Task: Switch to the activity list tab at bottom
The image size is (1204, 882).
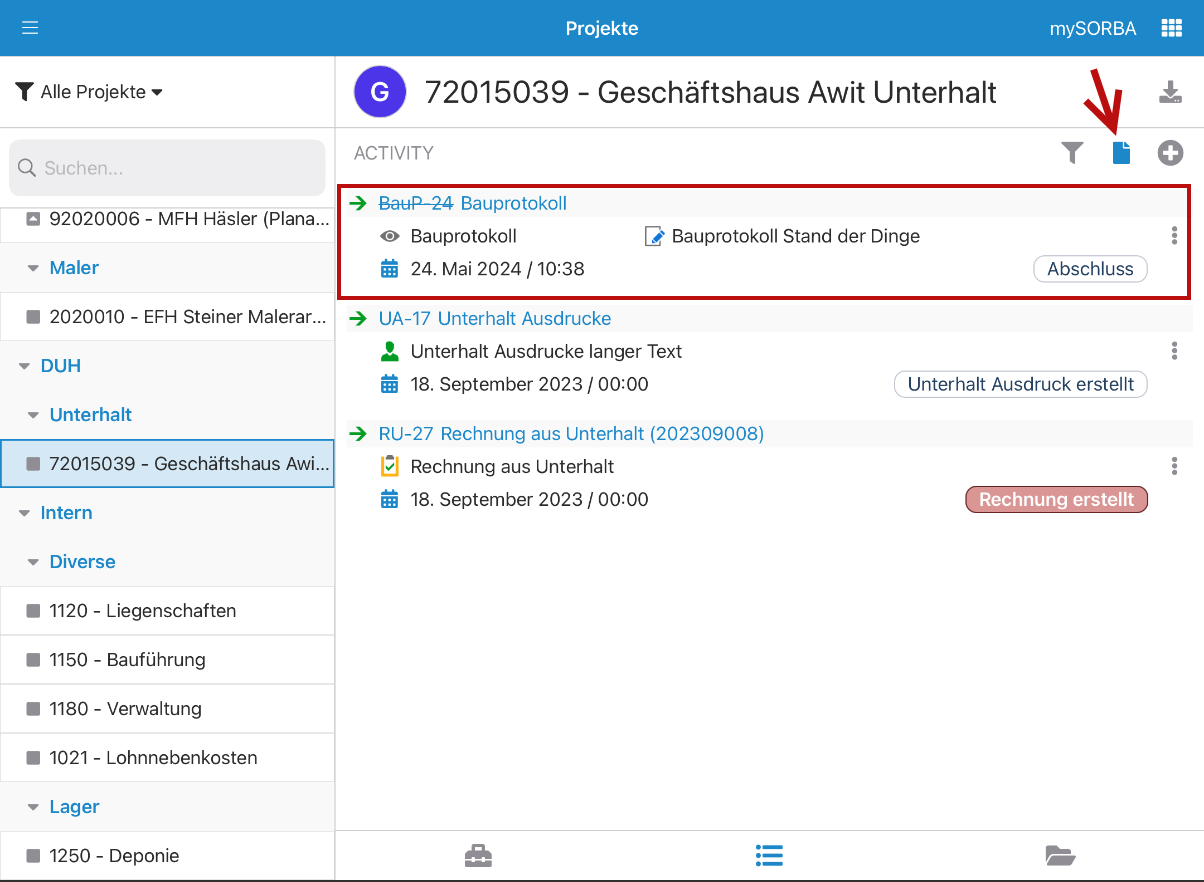Action: coord(769,856)
